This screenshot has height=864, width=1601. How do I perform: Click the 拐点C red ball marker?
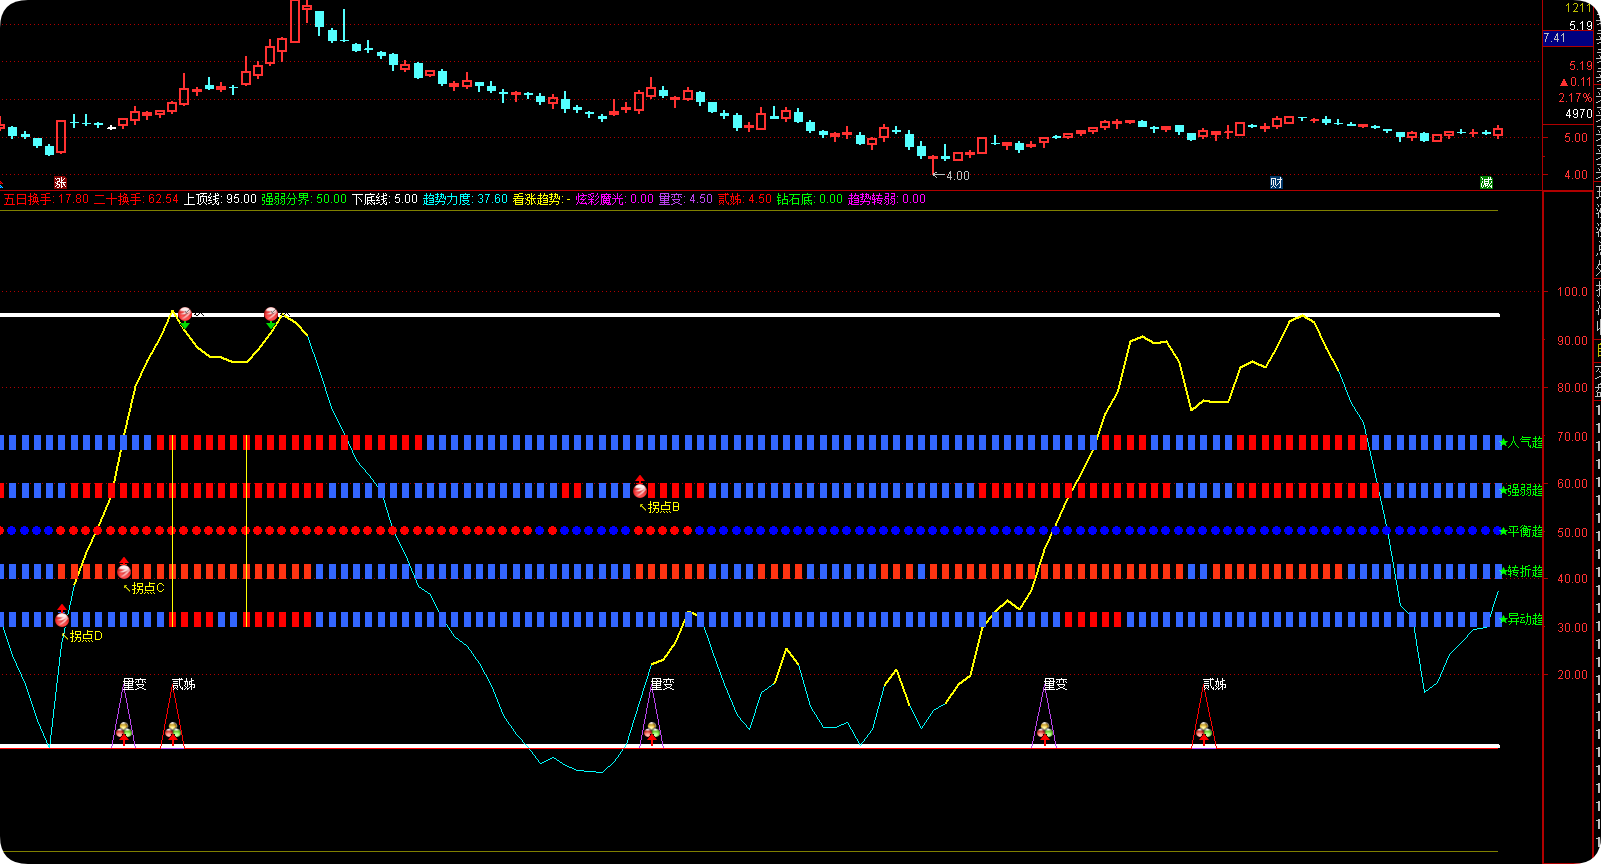(124, 571)
